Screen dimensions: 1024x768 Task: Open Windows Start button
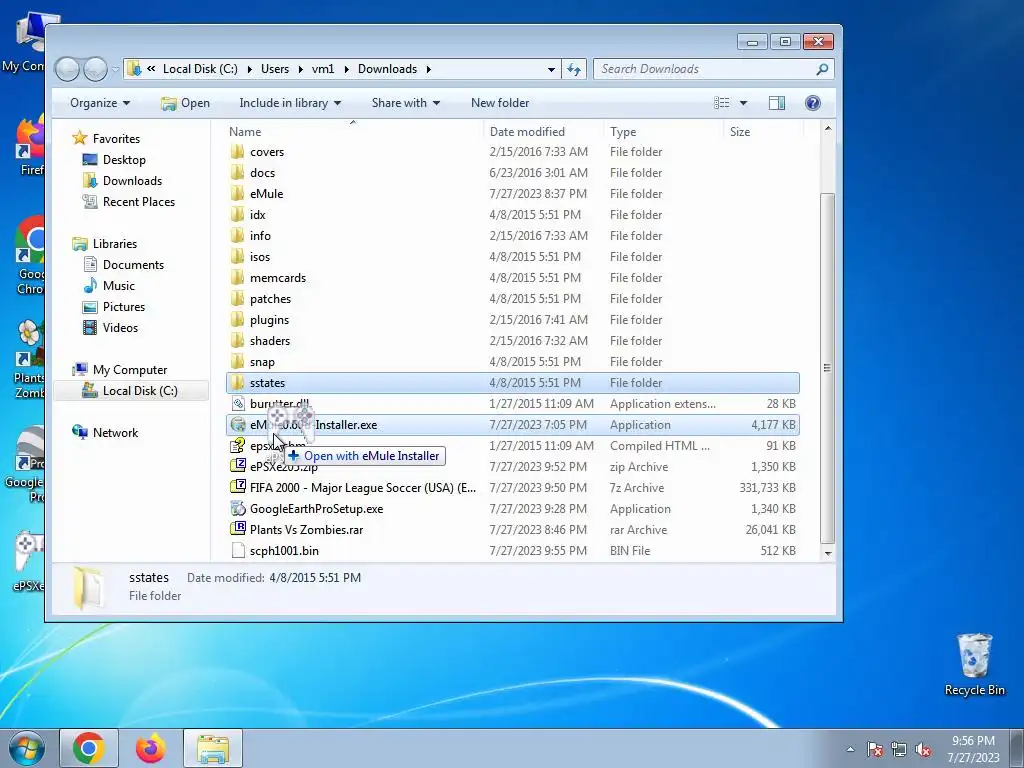tap(27, 748)
